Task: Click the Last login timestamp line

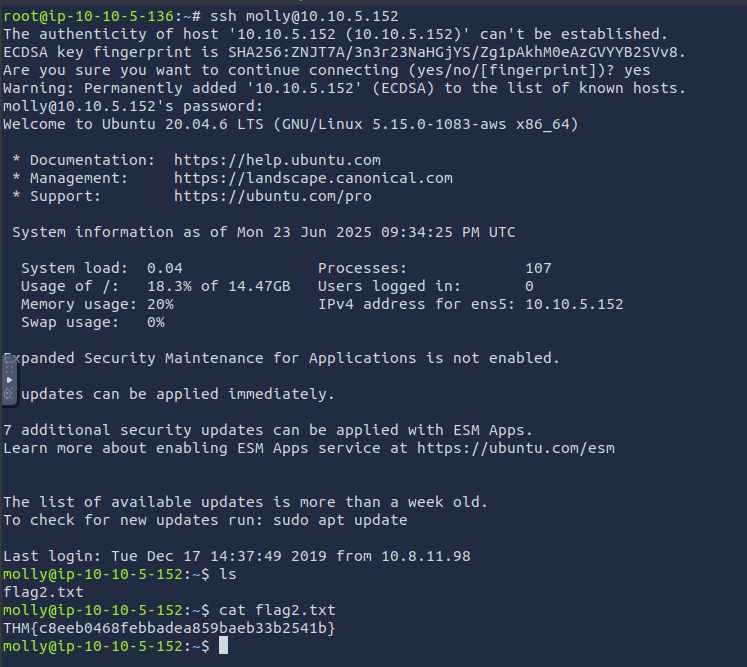Action: (x=237, y=556)
